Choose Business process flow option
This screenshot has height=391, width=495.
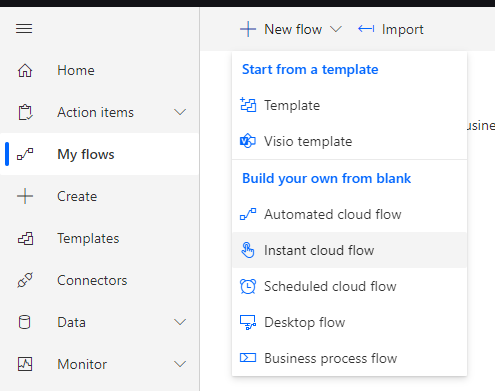[349, 358]
